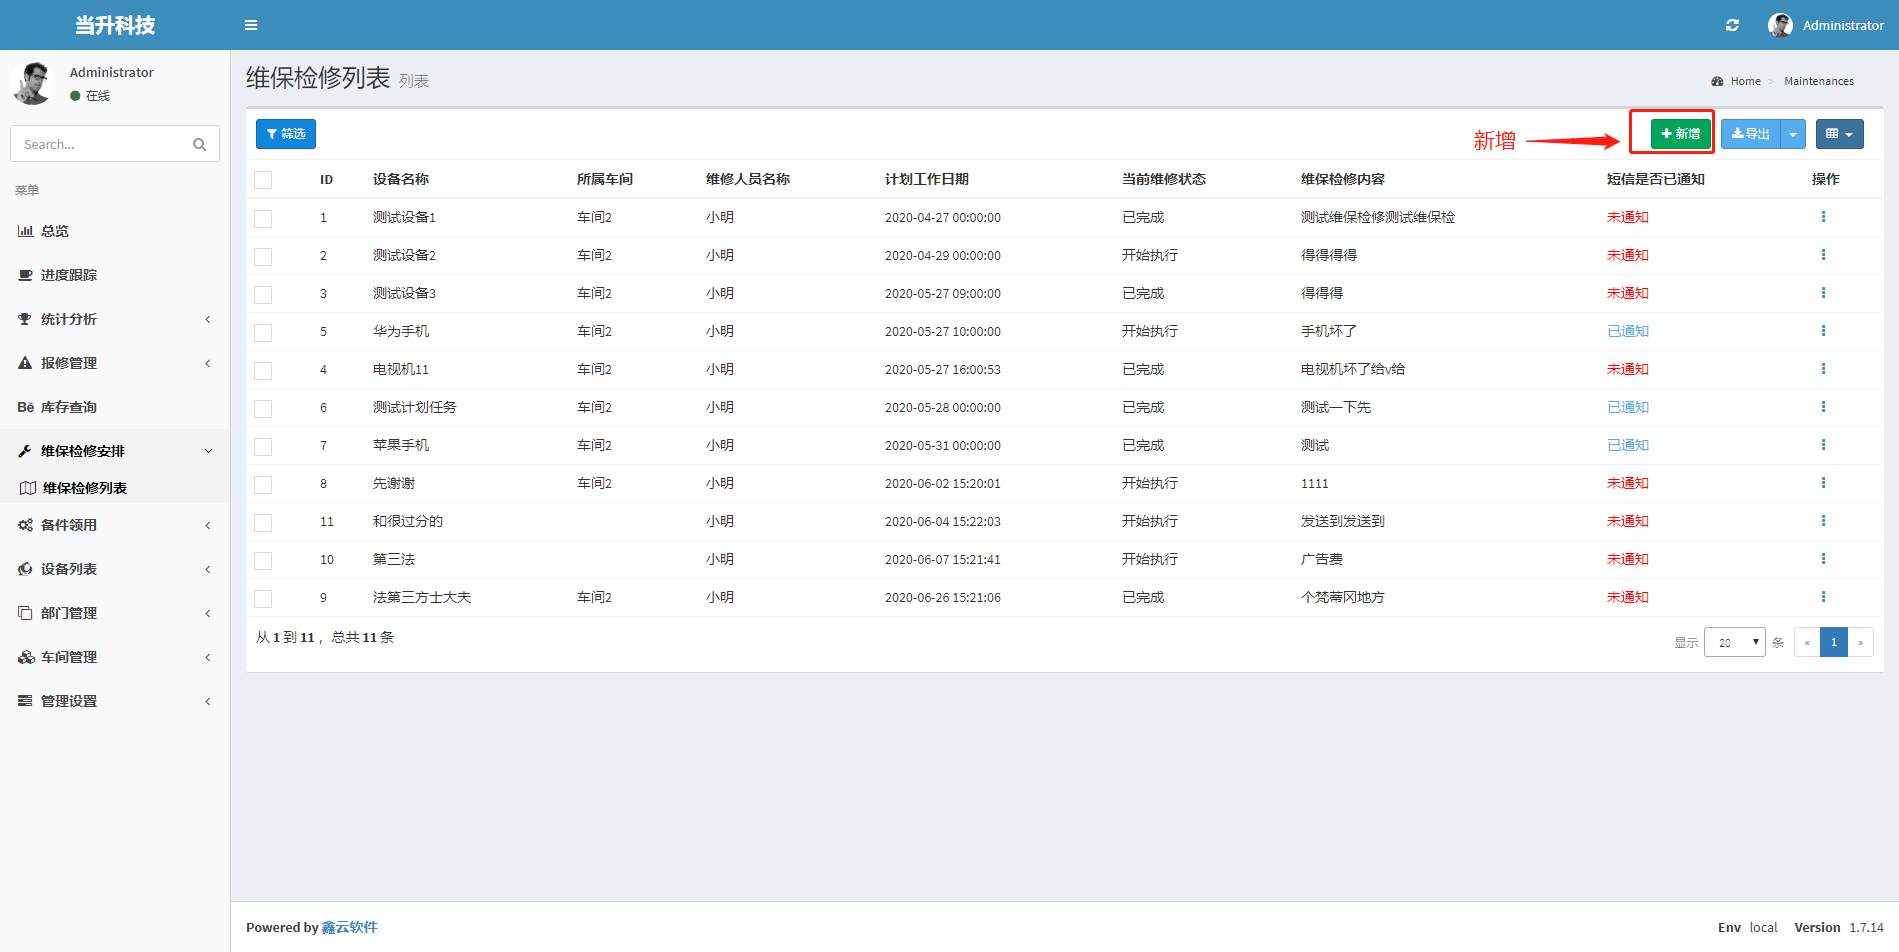Viewport: 1899px width, 952px height.
Task: Select the checkbox for 电视机11 row
Action: pyautogui.click(x=263, y=371)
